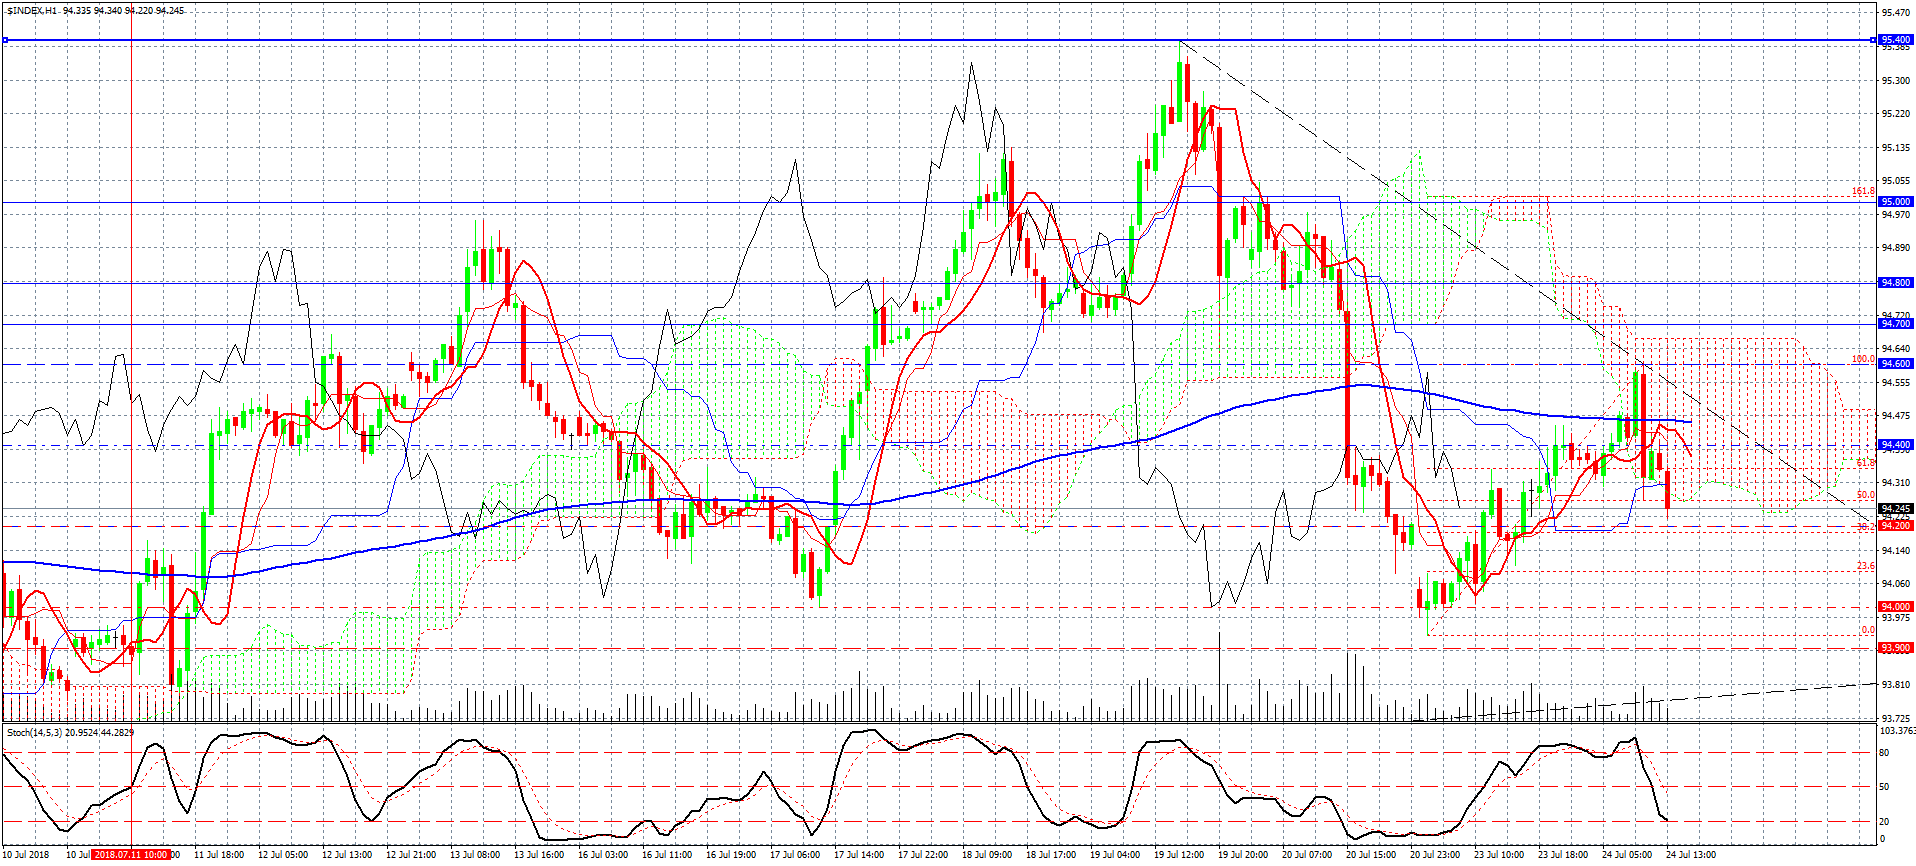Screen dimensions: 1916x866
Task: Click the 94.640 value on the price axis
Action: [1895, 349]
